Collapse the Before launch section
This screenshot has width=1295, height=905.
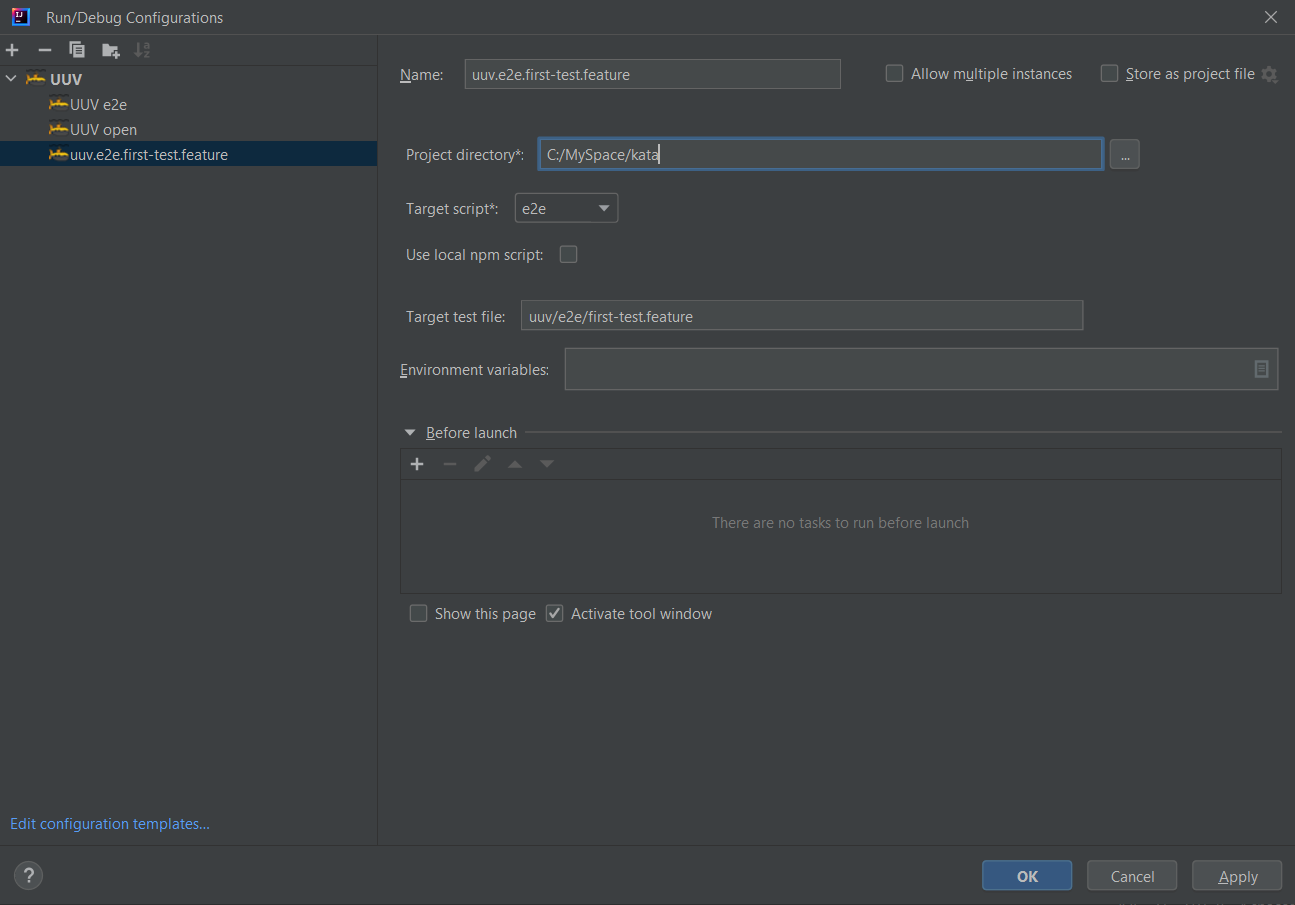click(x=409, y=433)
